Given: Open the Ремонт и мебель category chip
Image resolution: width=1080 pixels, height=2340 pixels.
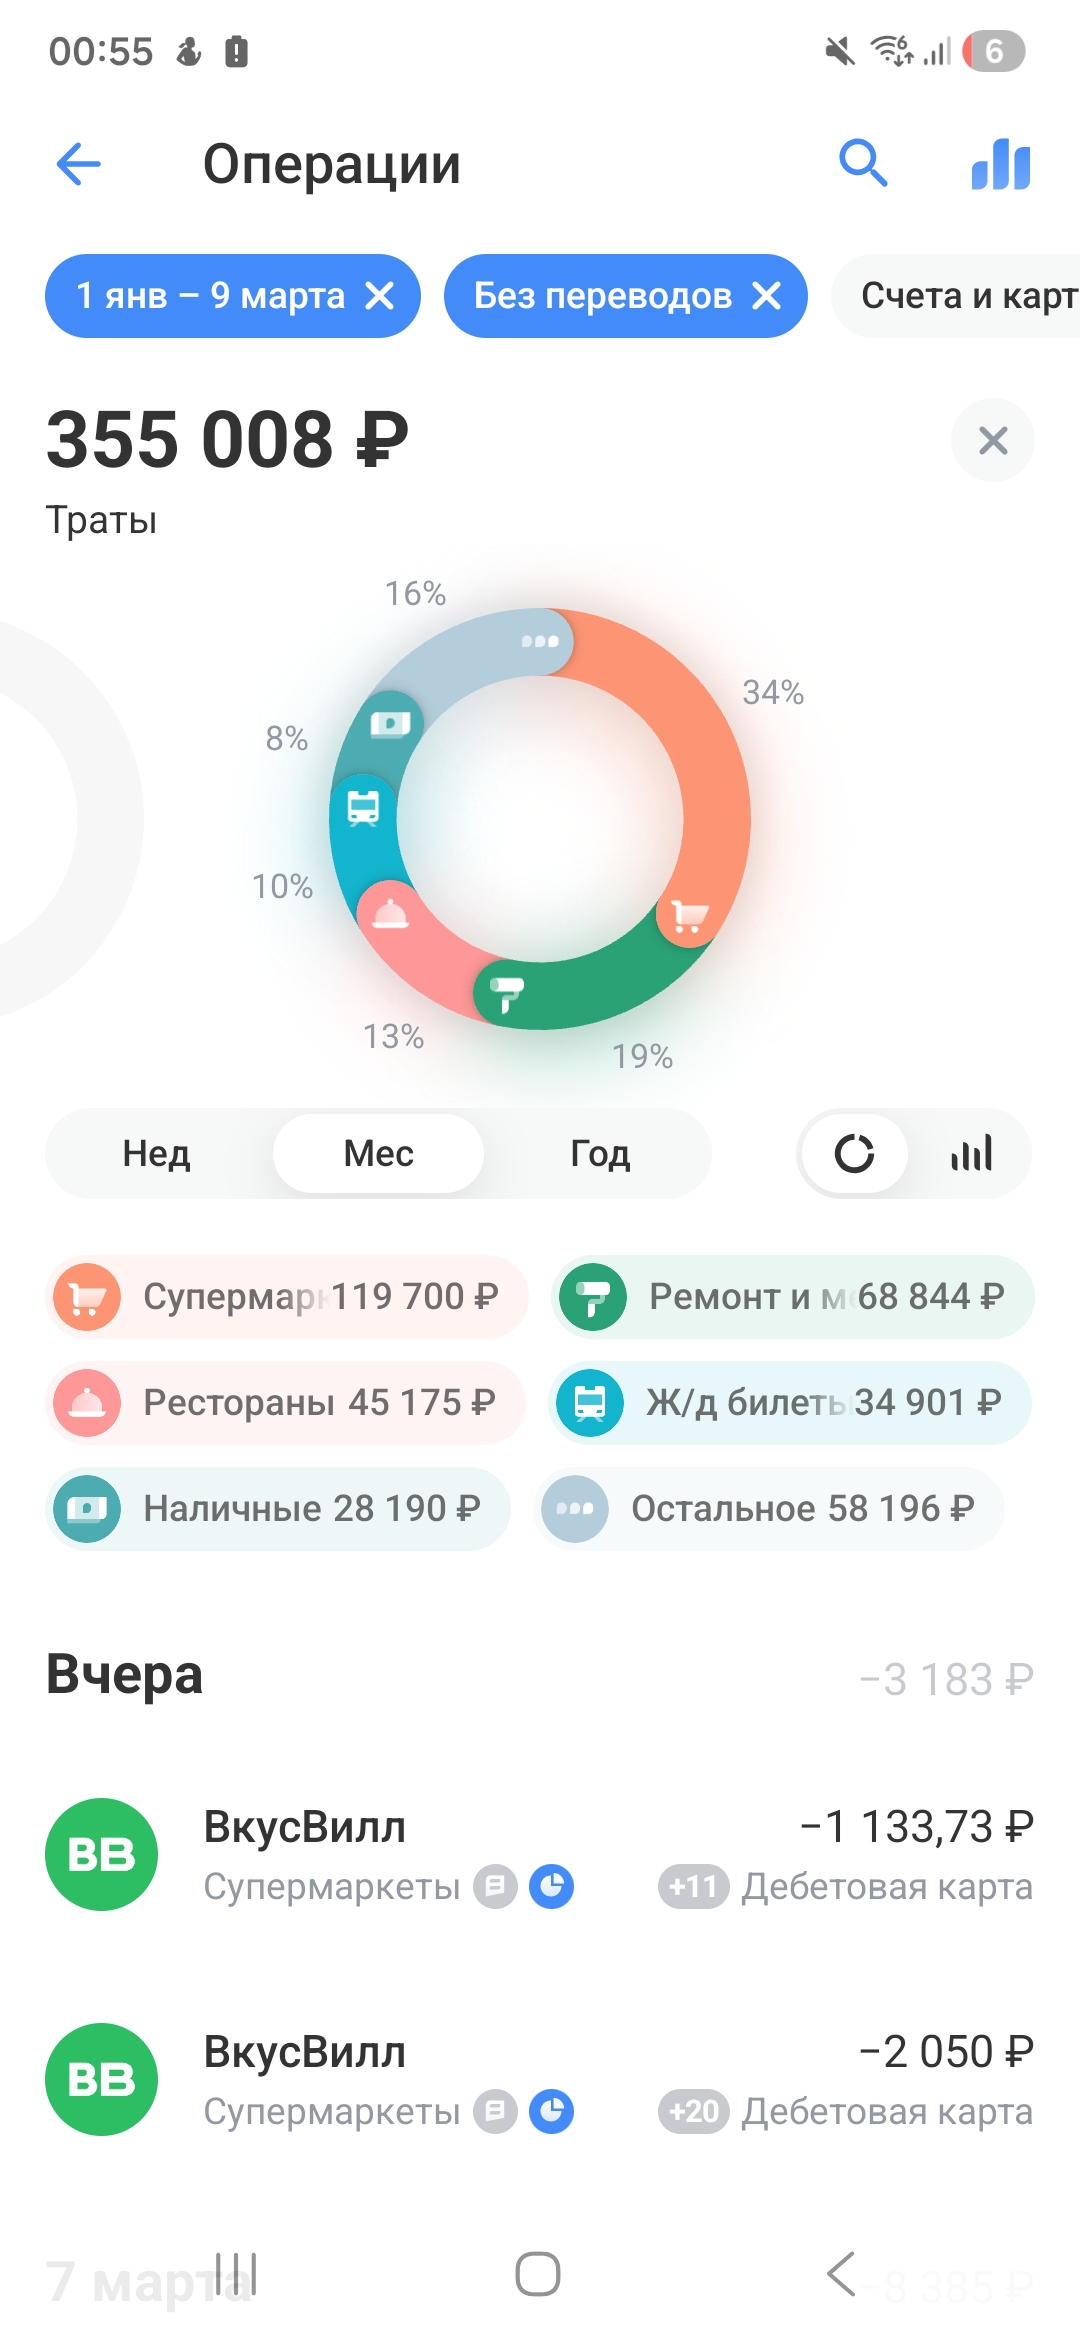Looking at the screenshot, I should tap(792, 1297).
